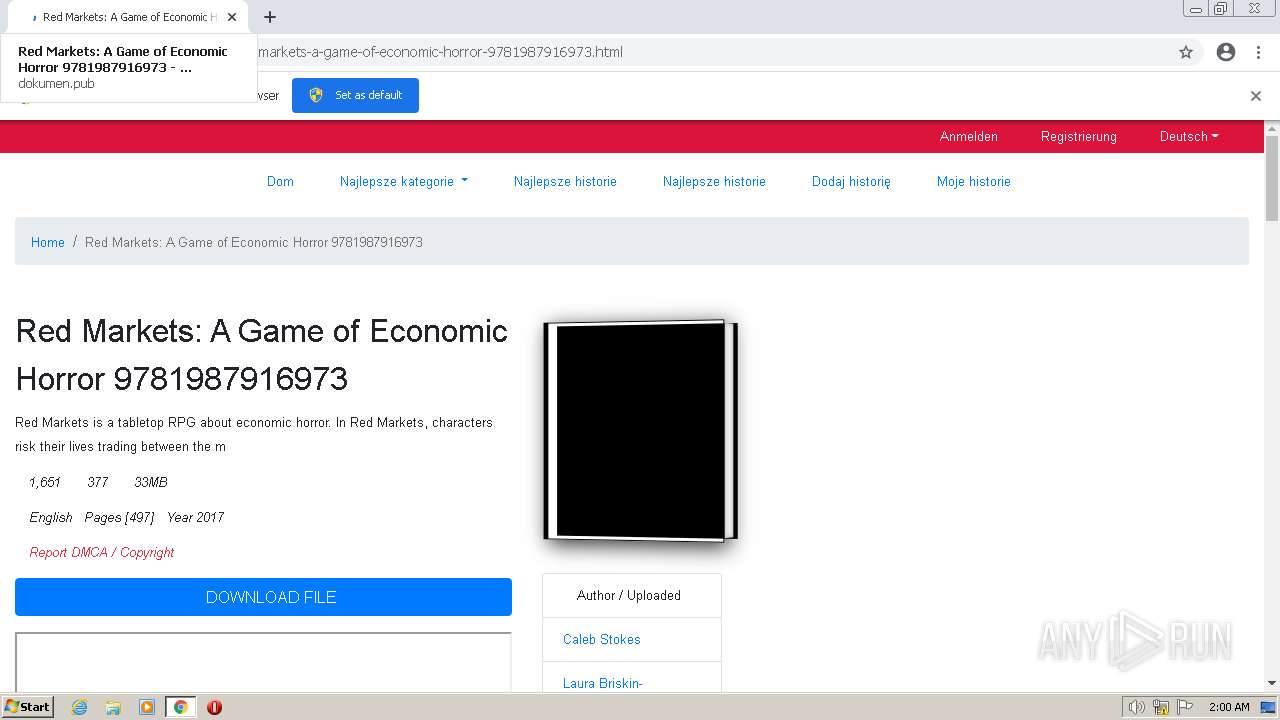Click the Set as default button

tap(355, 95)
